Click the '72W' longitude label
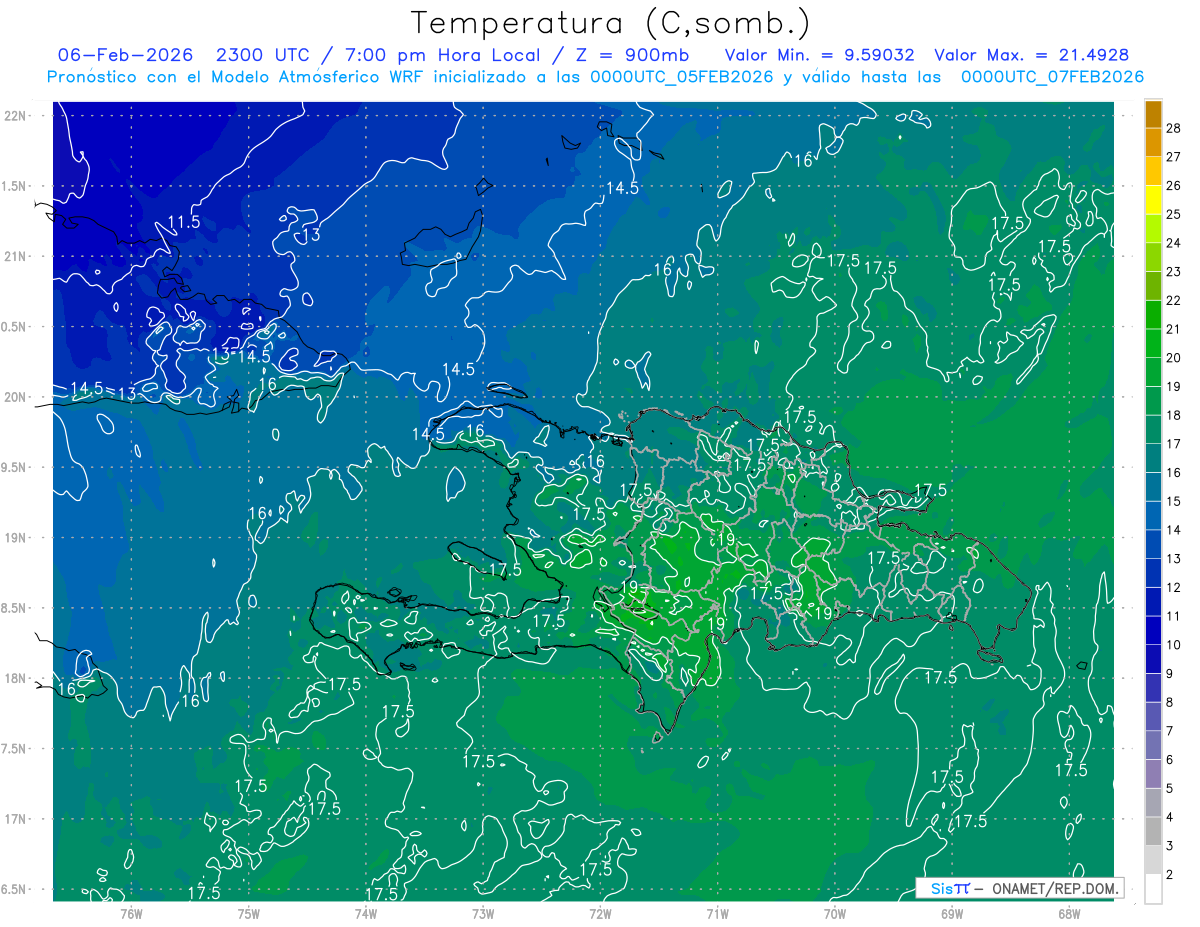 (600, 913)
